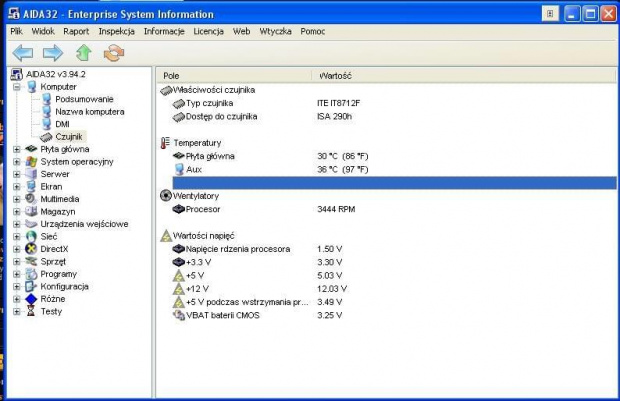Select the AIDA32 v3.94.2 root item
This screenshot has height=401, width=620.
55,74
